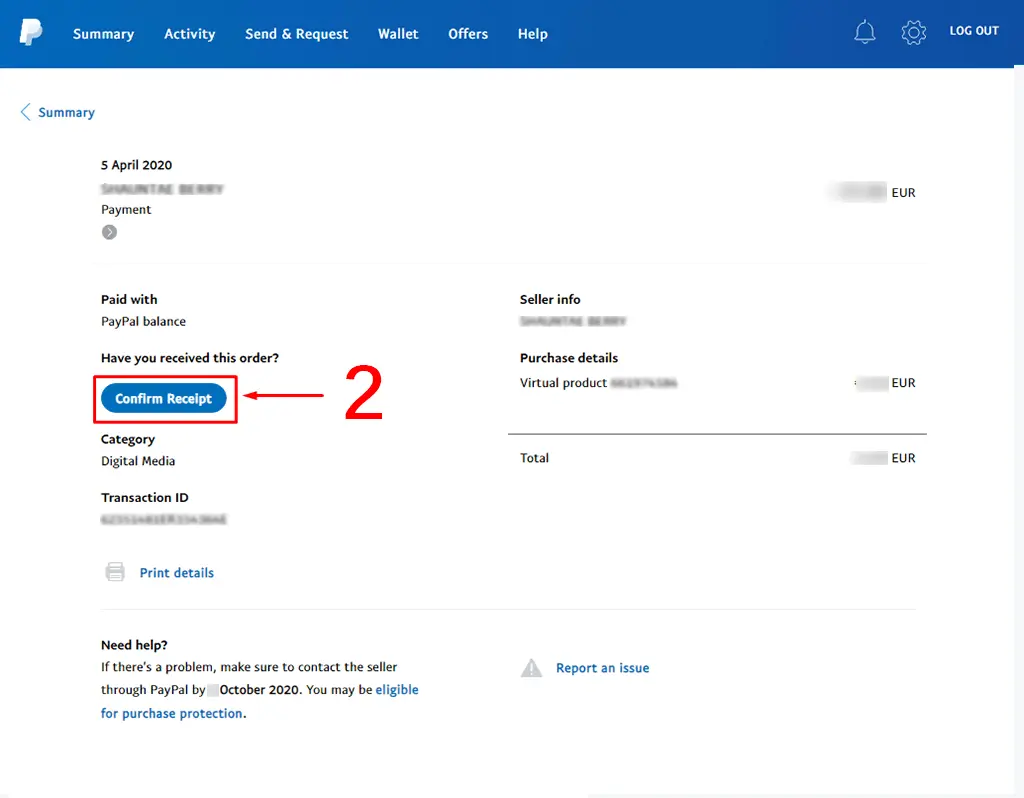Go back via the Summary link
This screenshot has height=798, width=1024.
(x=66, y=112)
